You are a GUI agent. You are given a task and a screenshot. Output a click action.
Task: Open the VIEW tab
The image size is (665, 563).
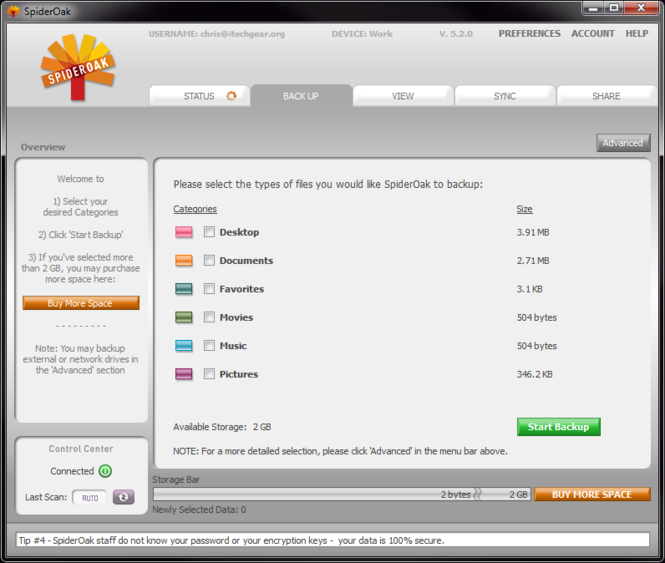(x=403, y=96)
